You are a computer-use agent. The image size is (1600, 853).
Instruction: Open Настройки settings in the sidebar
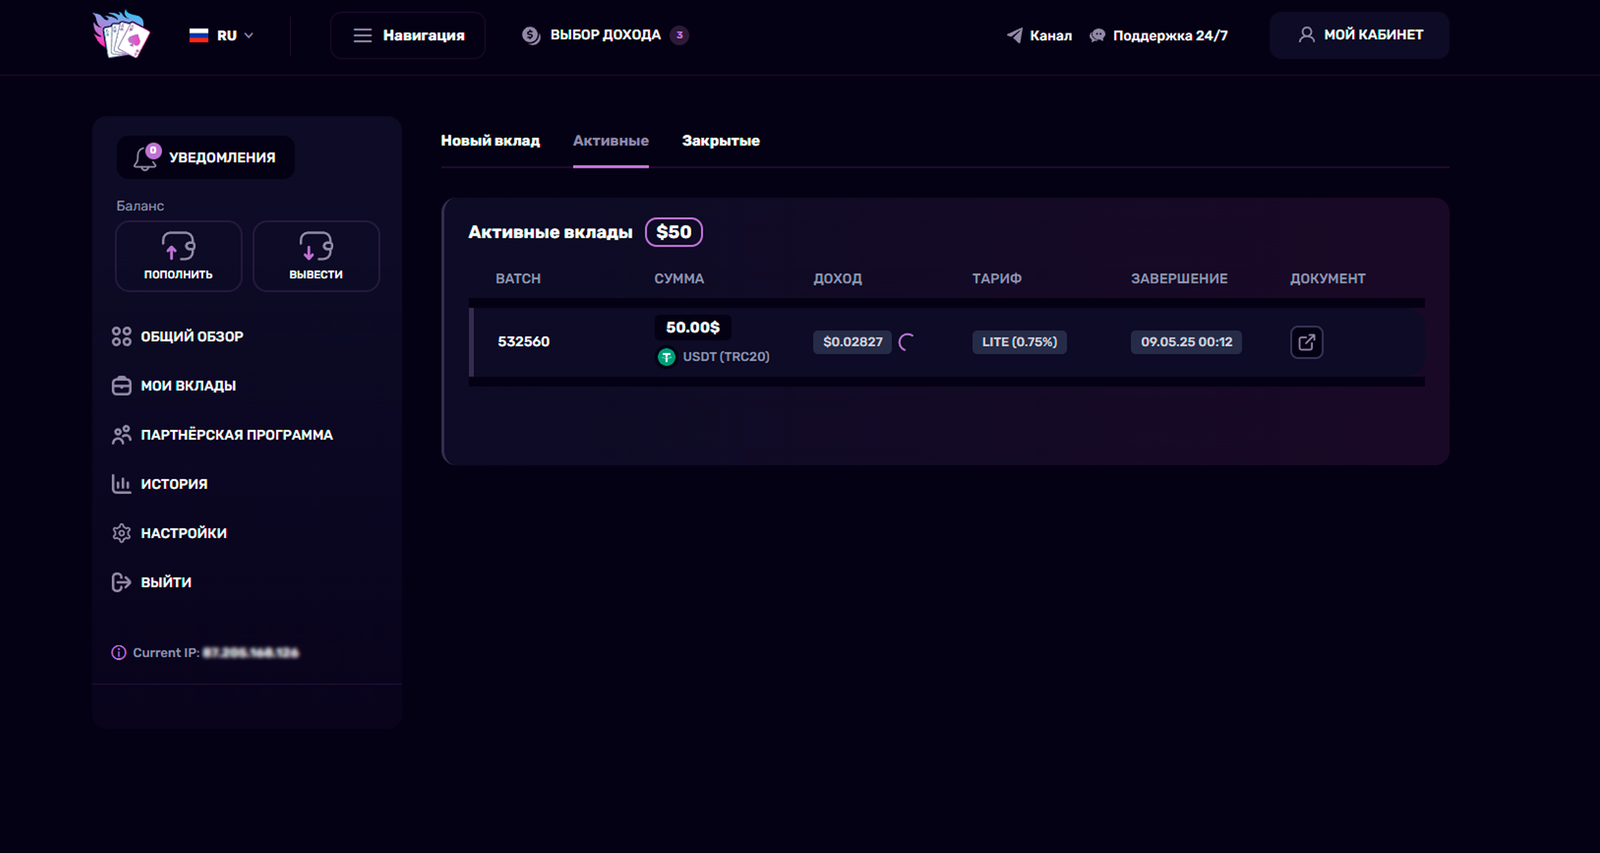tap(183, 533)
